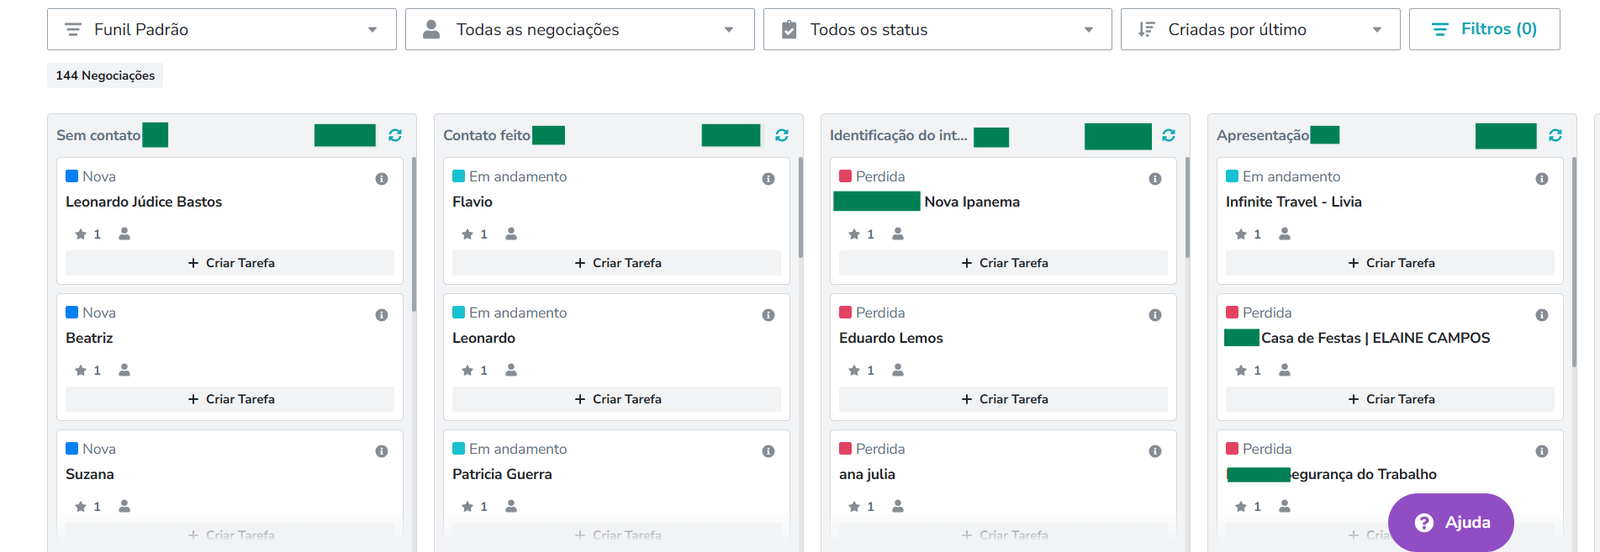1600x552 pixels.
Task: Open the Casa de Festas ELAINE CAMPOS card
Action: (x=1375, y=338)
